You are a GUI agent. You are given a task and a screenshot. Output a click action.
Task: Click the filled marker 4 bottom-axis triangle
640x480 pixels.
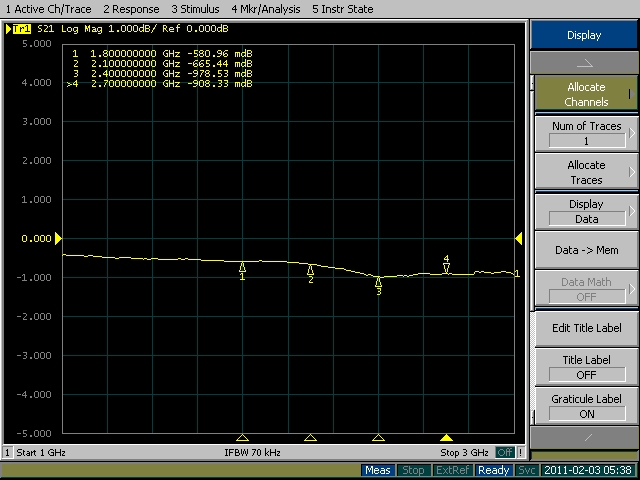[447, 438]
